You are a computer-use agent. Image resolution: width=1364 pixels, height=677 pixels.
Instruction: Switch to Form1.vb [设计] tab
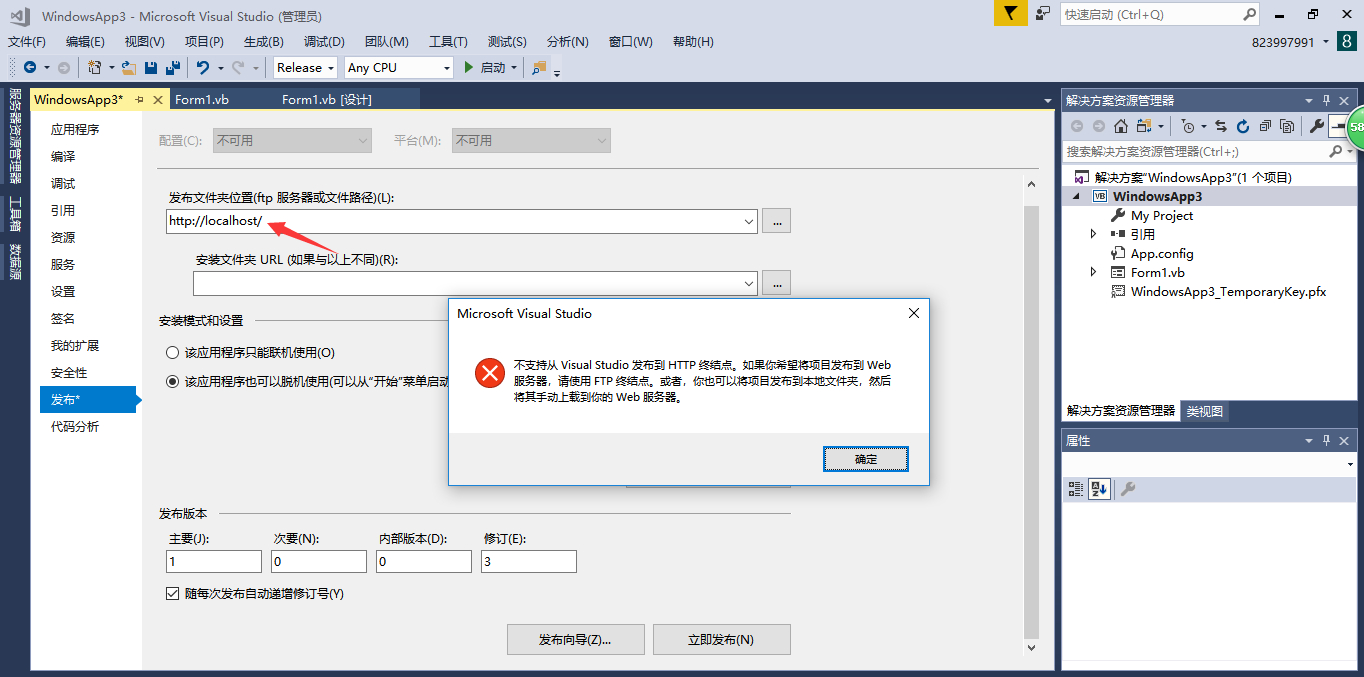pos(327,99)
